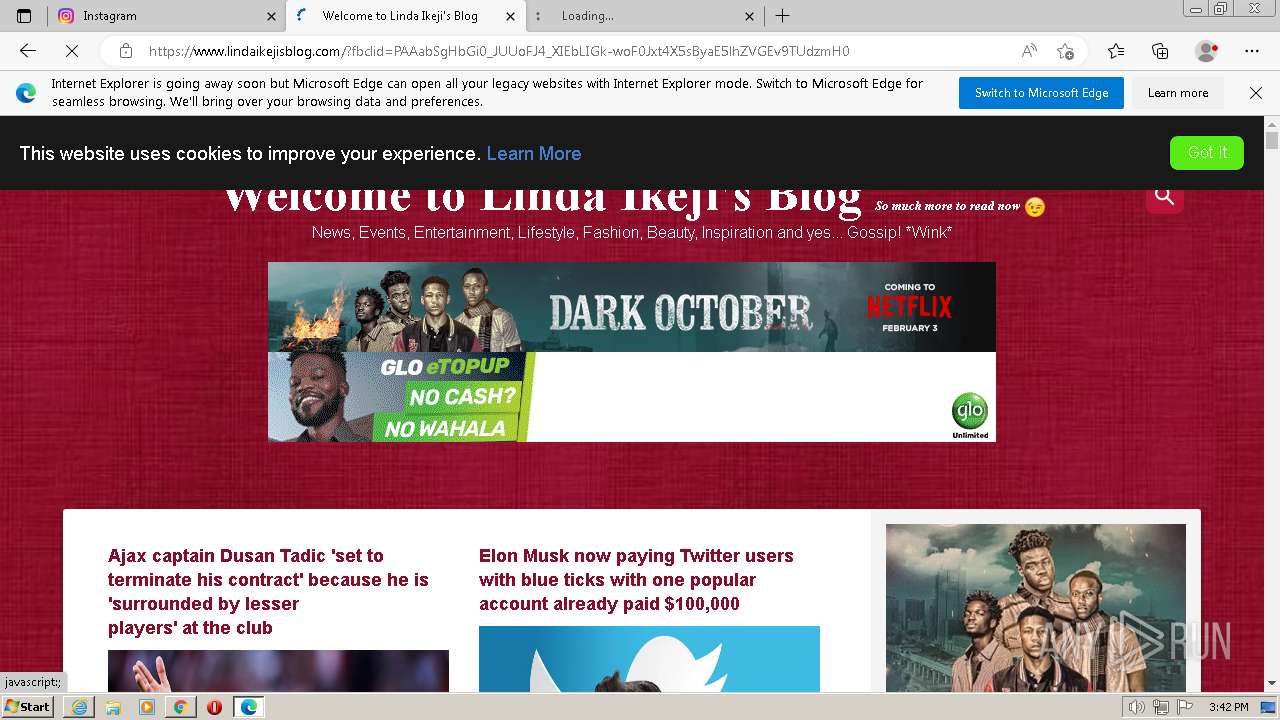Open the Collections panel

(1160, 51)
